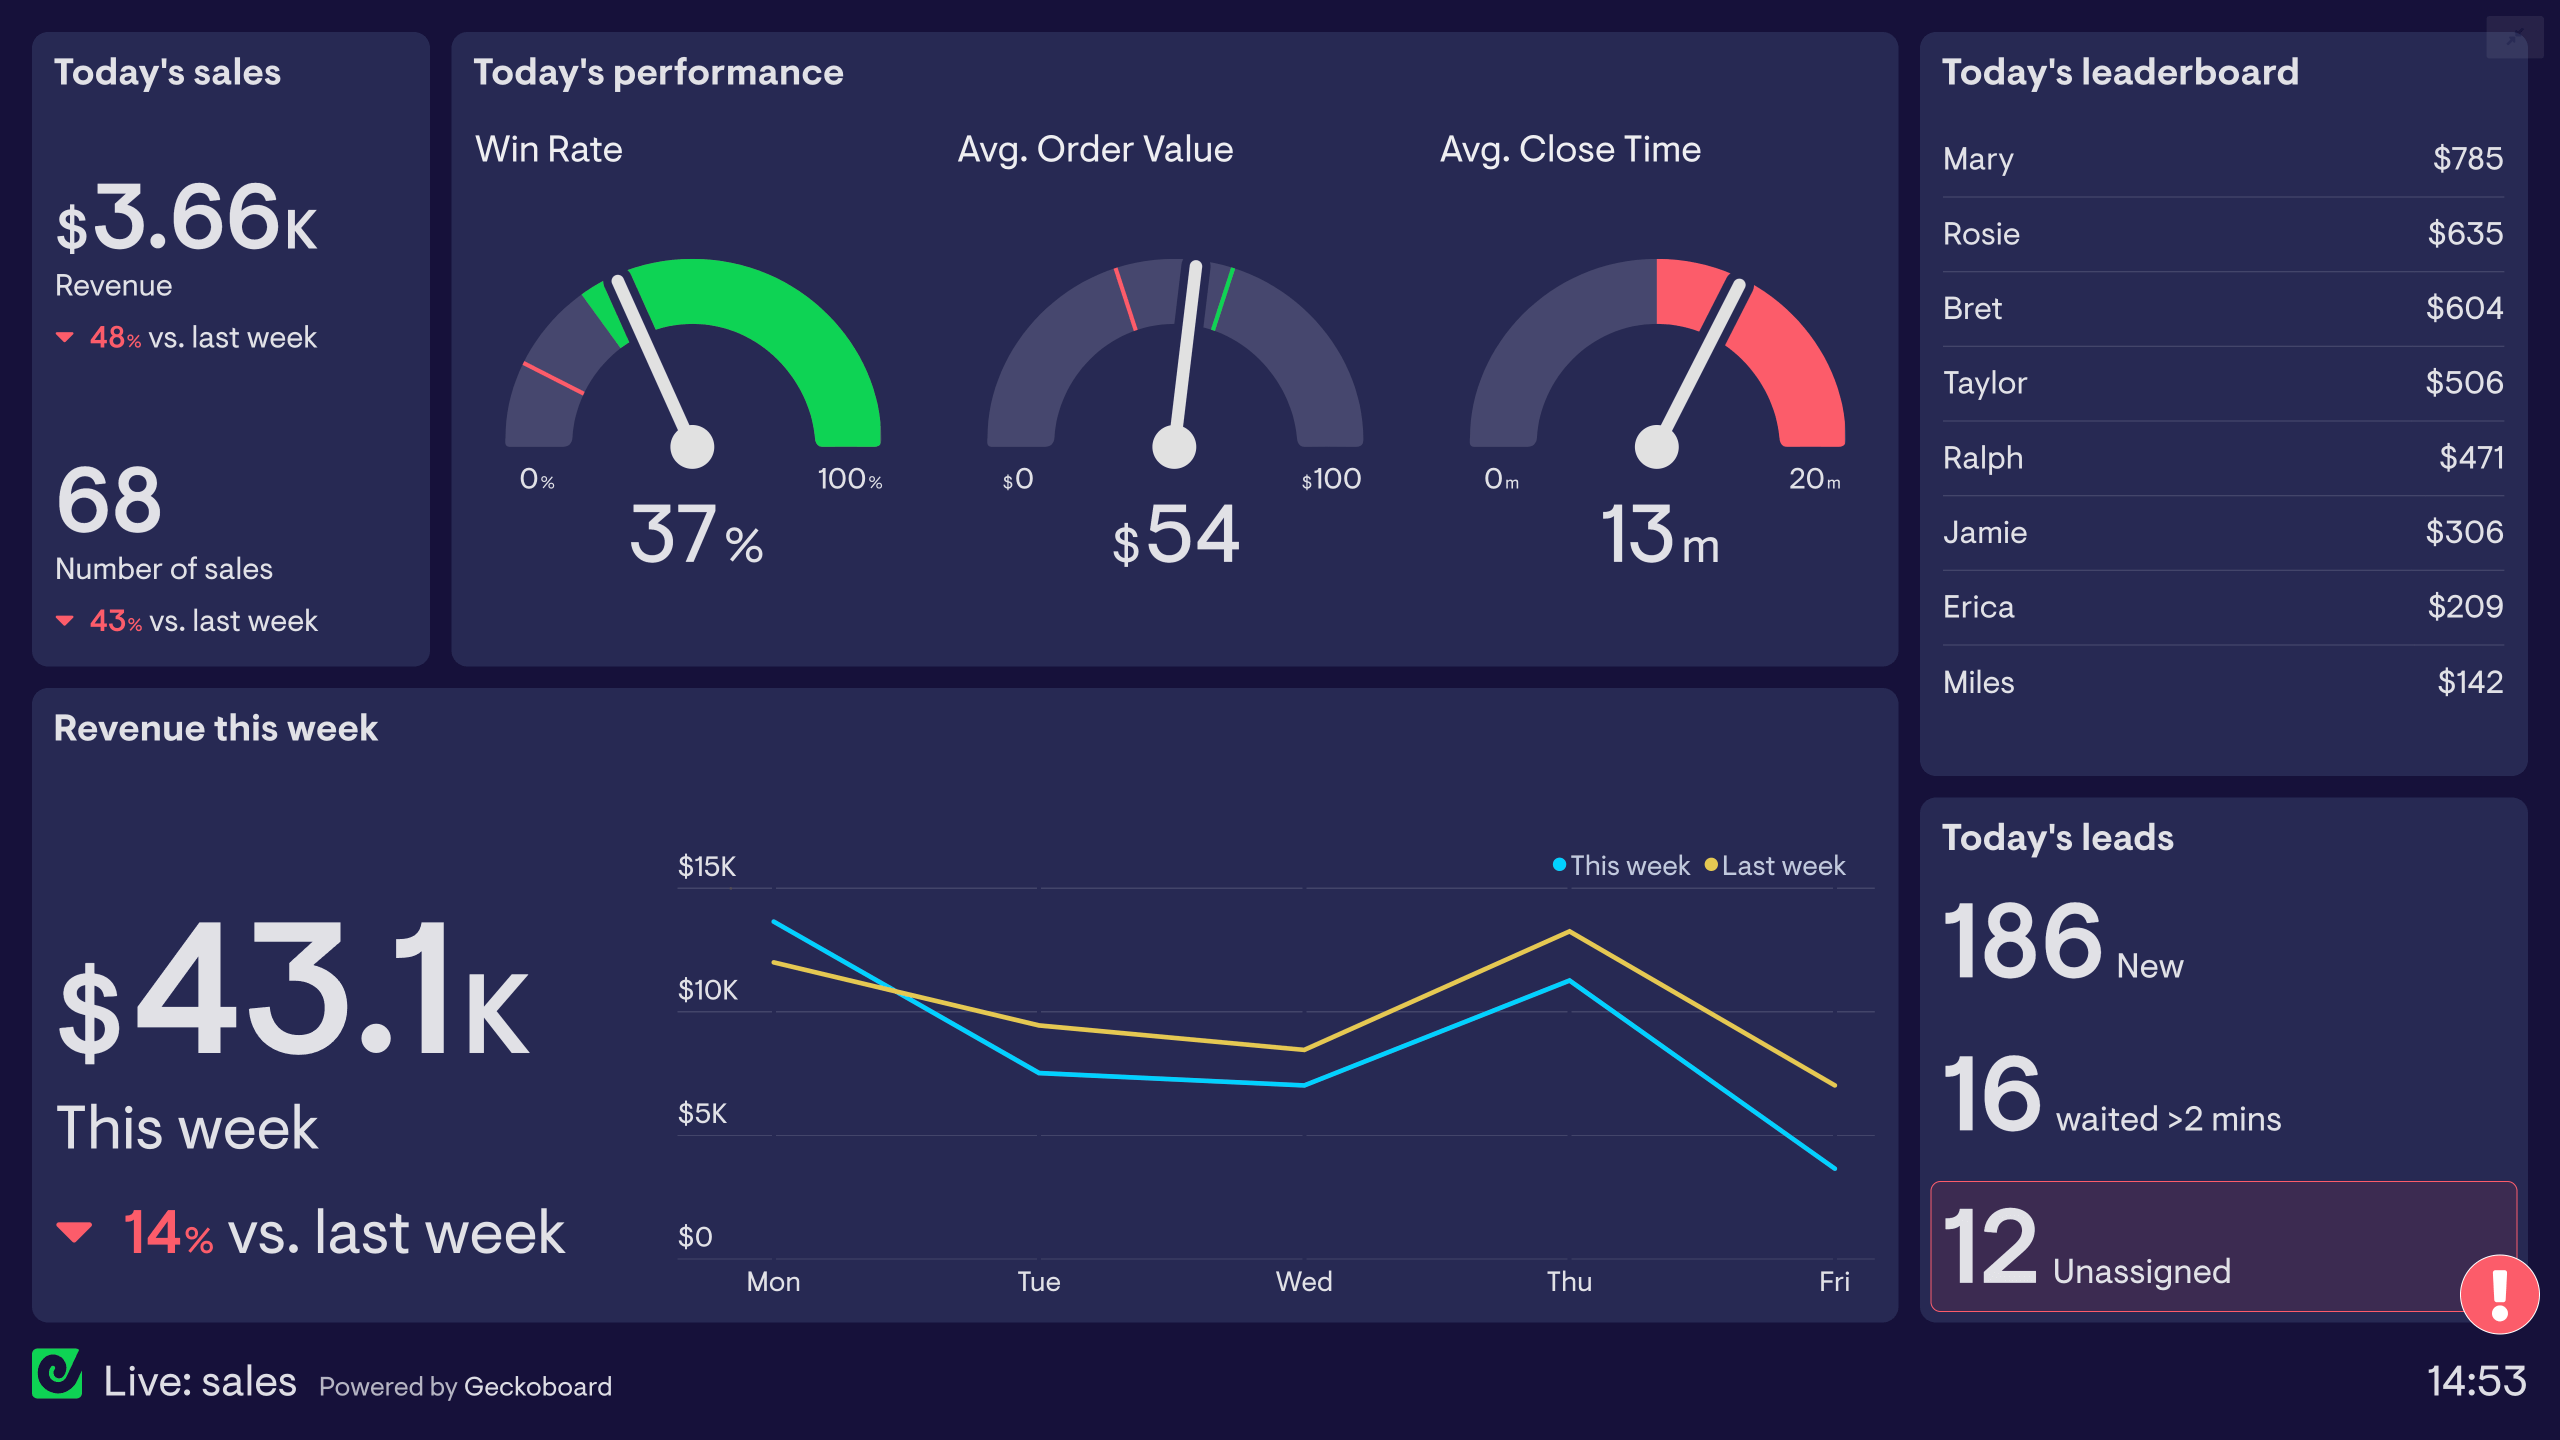Toggle the 'Last week' legend entry
Image resolution: width=2560 pixels, height=1440 pixels.
pos(1780,866)
